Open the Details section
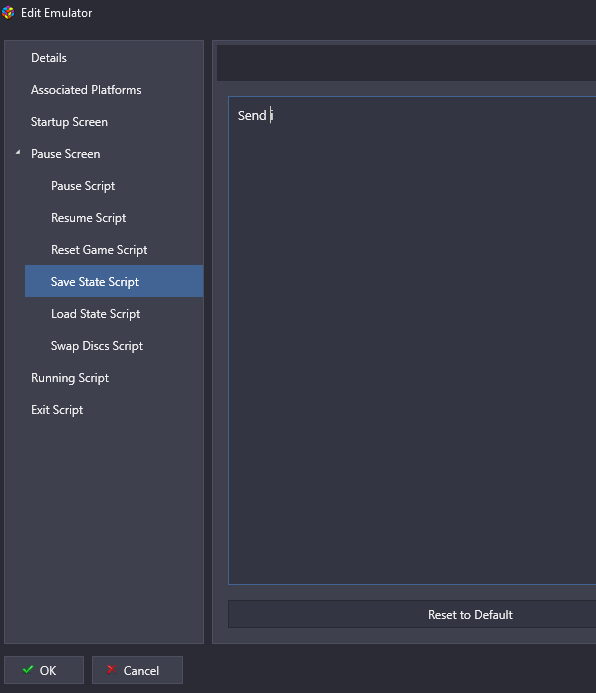This screenshot has height=693, width=596. click(49, 58)
